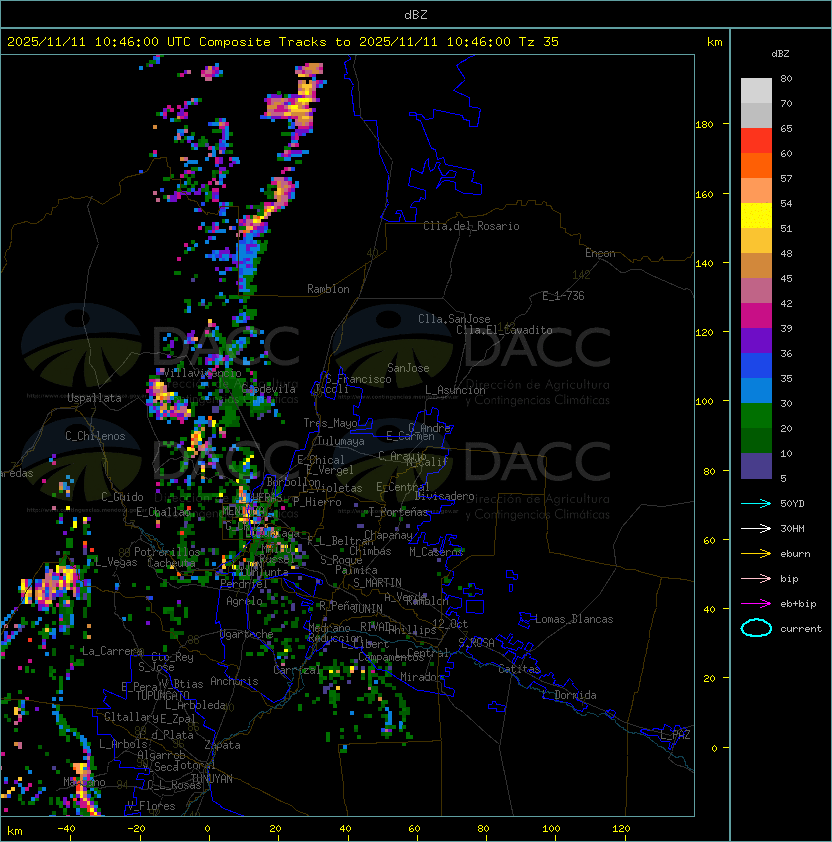Image resolution: width=832 pixels, height=842 pixels.
Task: Click the Uspallata map label
Action: (94, 398)
